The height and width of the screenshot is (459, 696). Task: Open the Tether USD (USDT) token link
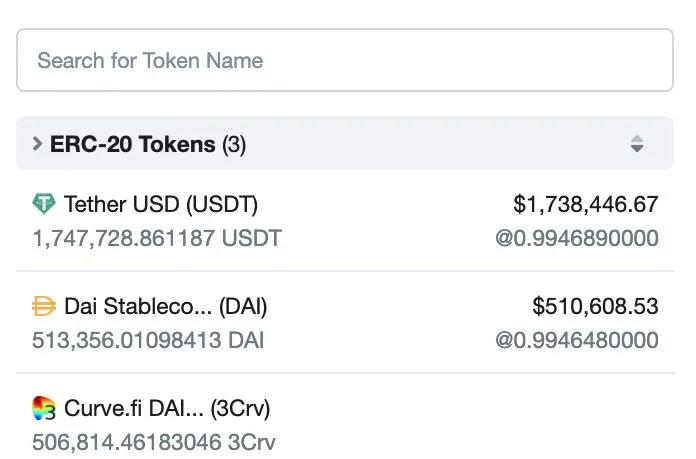coord(161,204)
